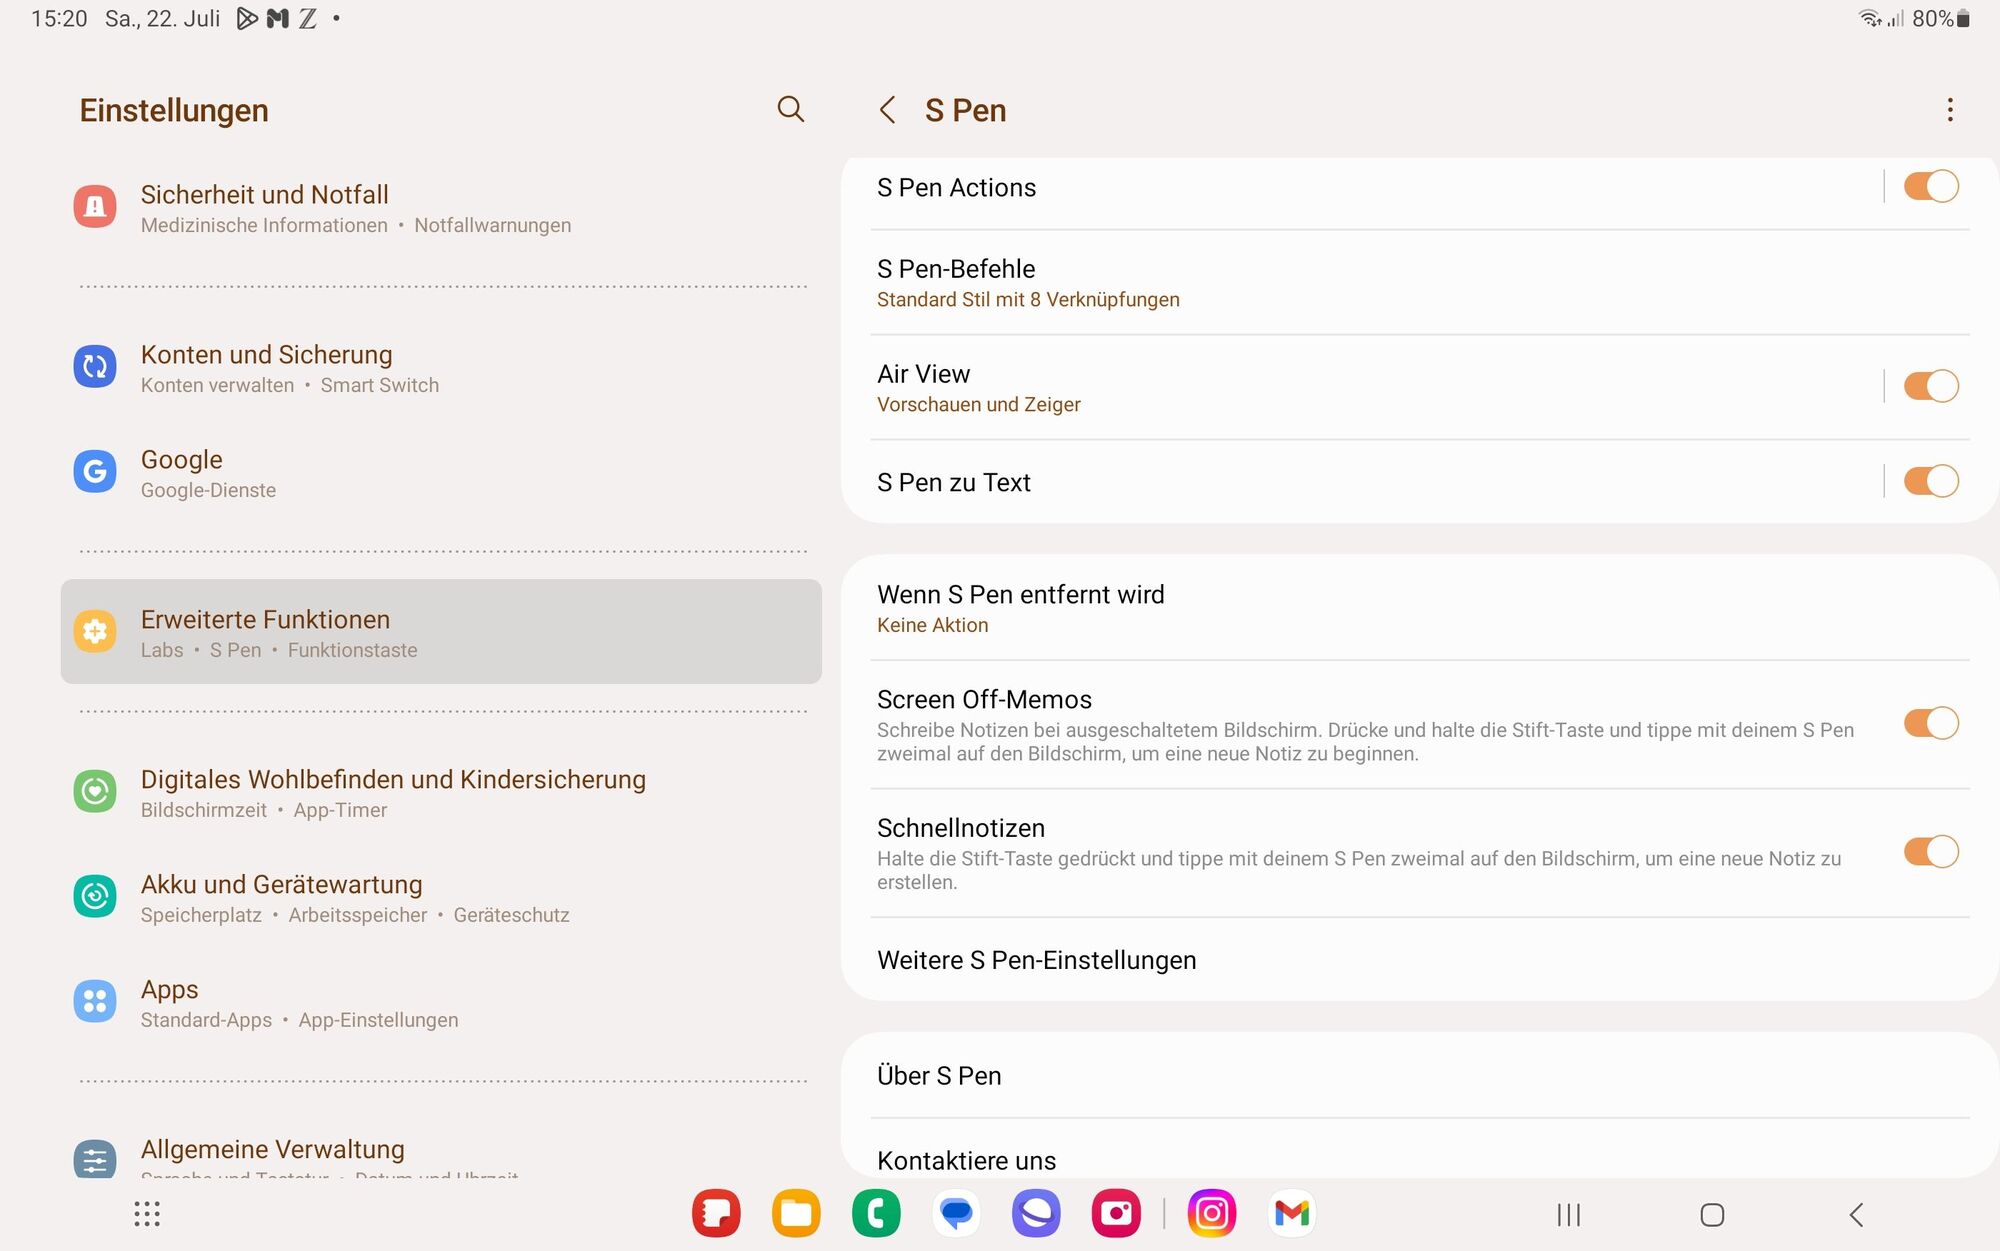The width and height of the screenshot is (2000, 1251).
Task: Disable the S Pen Actions toggle
Action: [1930, 187]
